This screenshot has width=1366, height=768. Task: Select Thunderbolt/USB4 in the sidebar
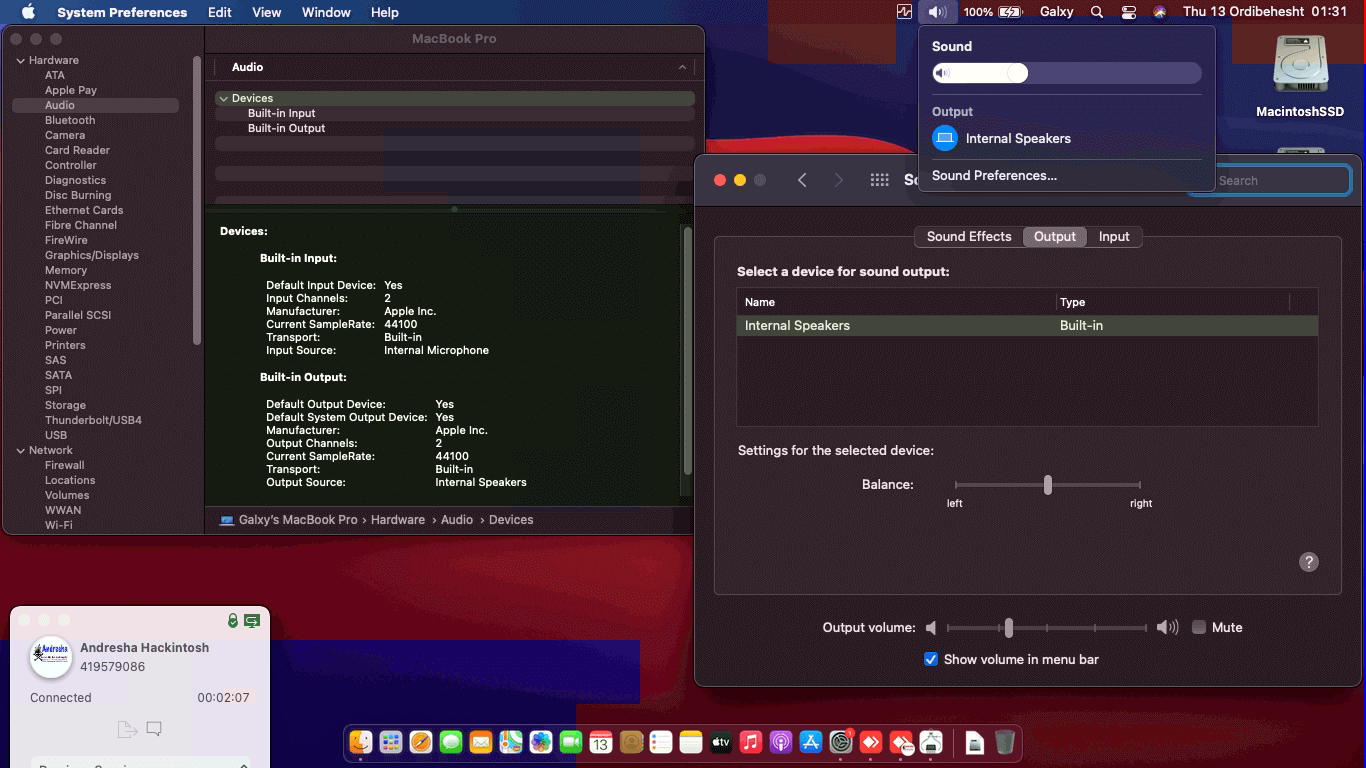point(93,421)
